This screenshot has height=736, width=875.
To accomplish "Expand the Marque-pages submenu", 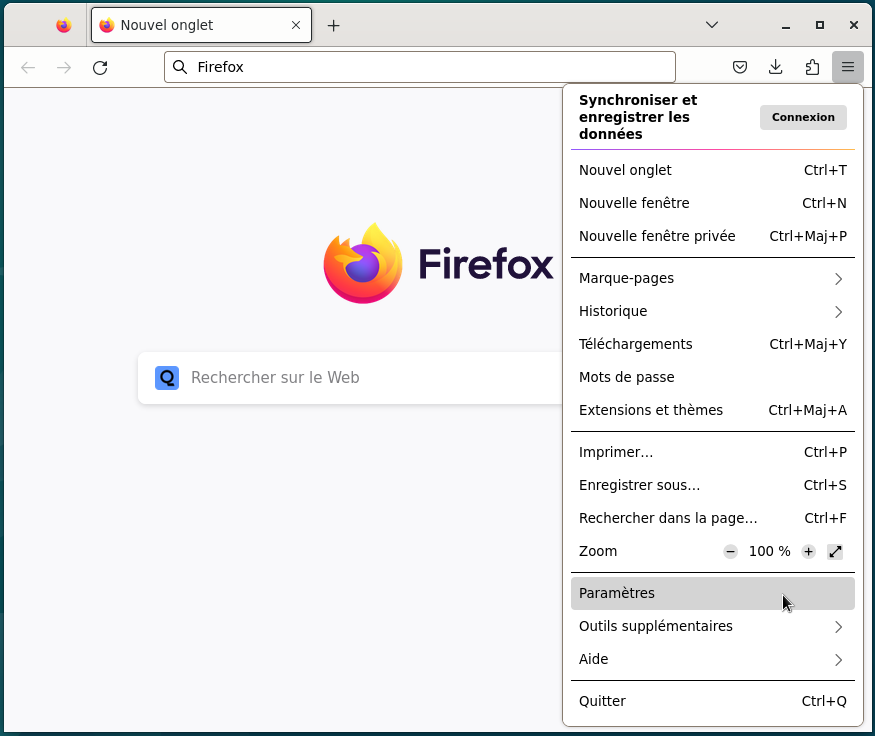I will coord(713,278).
